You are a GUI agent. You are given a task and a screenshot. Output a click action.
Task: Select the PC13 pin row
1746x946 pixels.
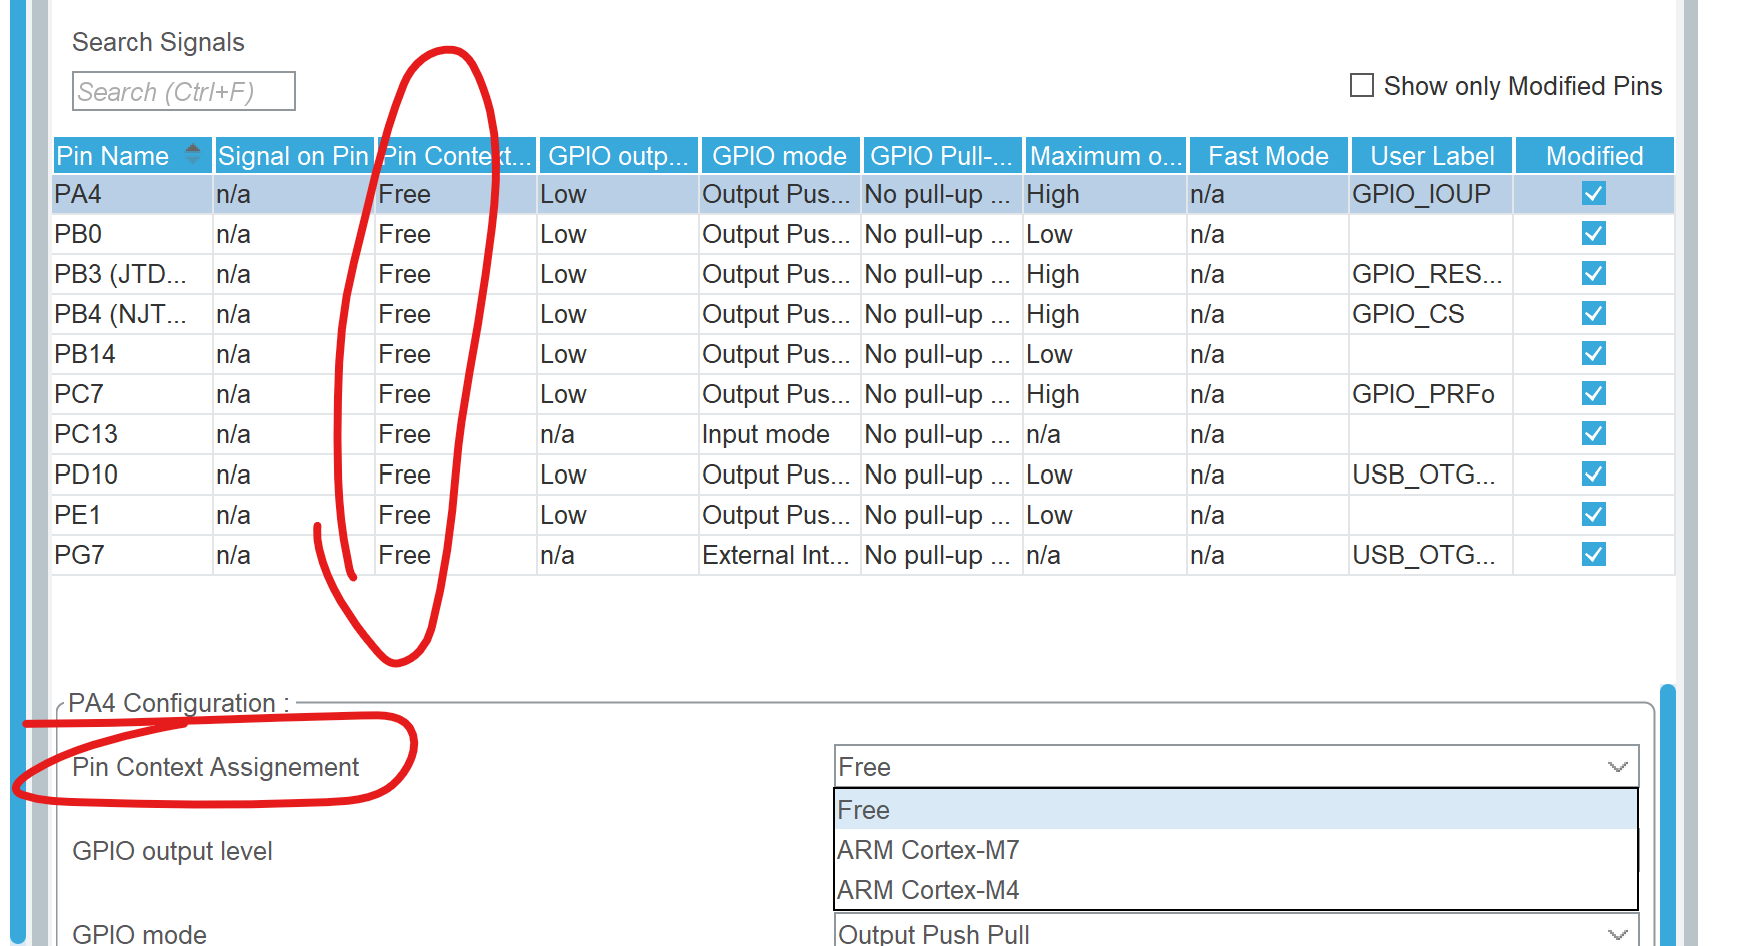[130, 433]
